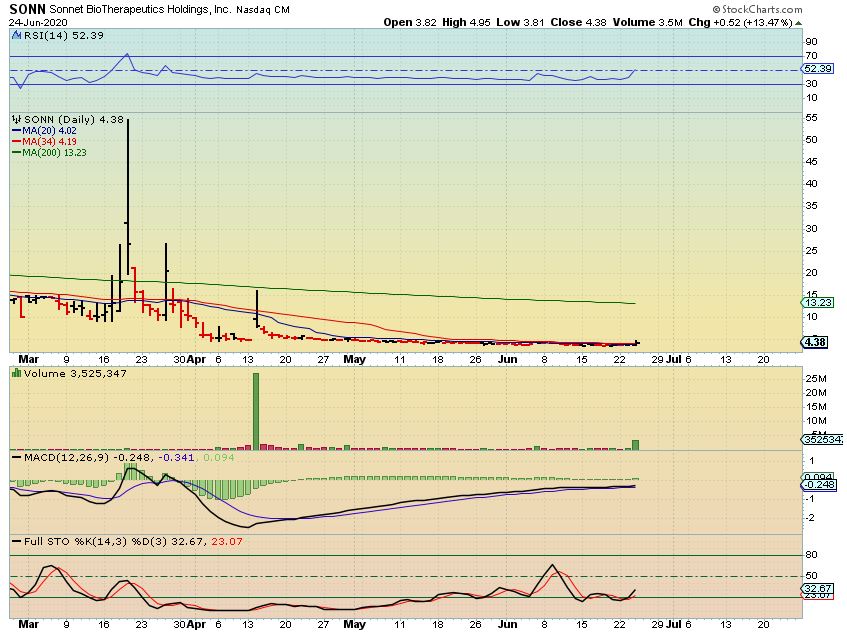Click the RSI(14) mountain icon
The width and height of the screenshot is (847, 635).
point(15,33)
